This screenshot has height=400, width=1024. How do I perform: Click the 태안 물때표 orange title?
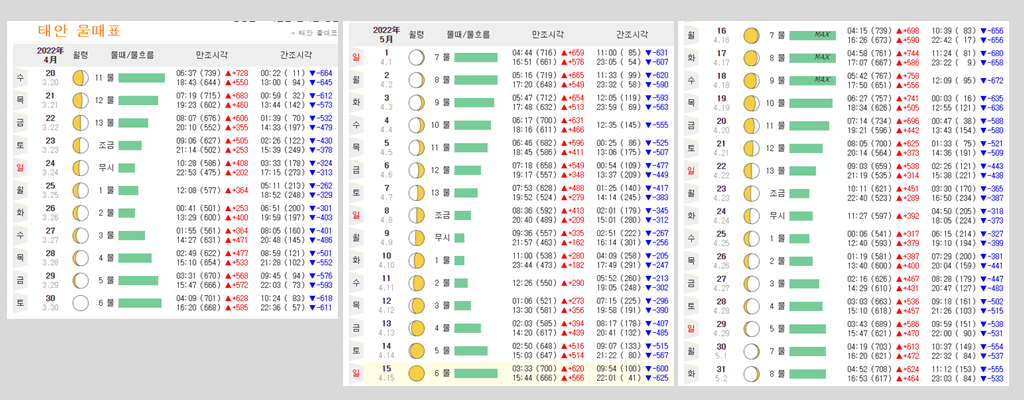[x=79, y=31]
